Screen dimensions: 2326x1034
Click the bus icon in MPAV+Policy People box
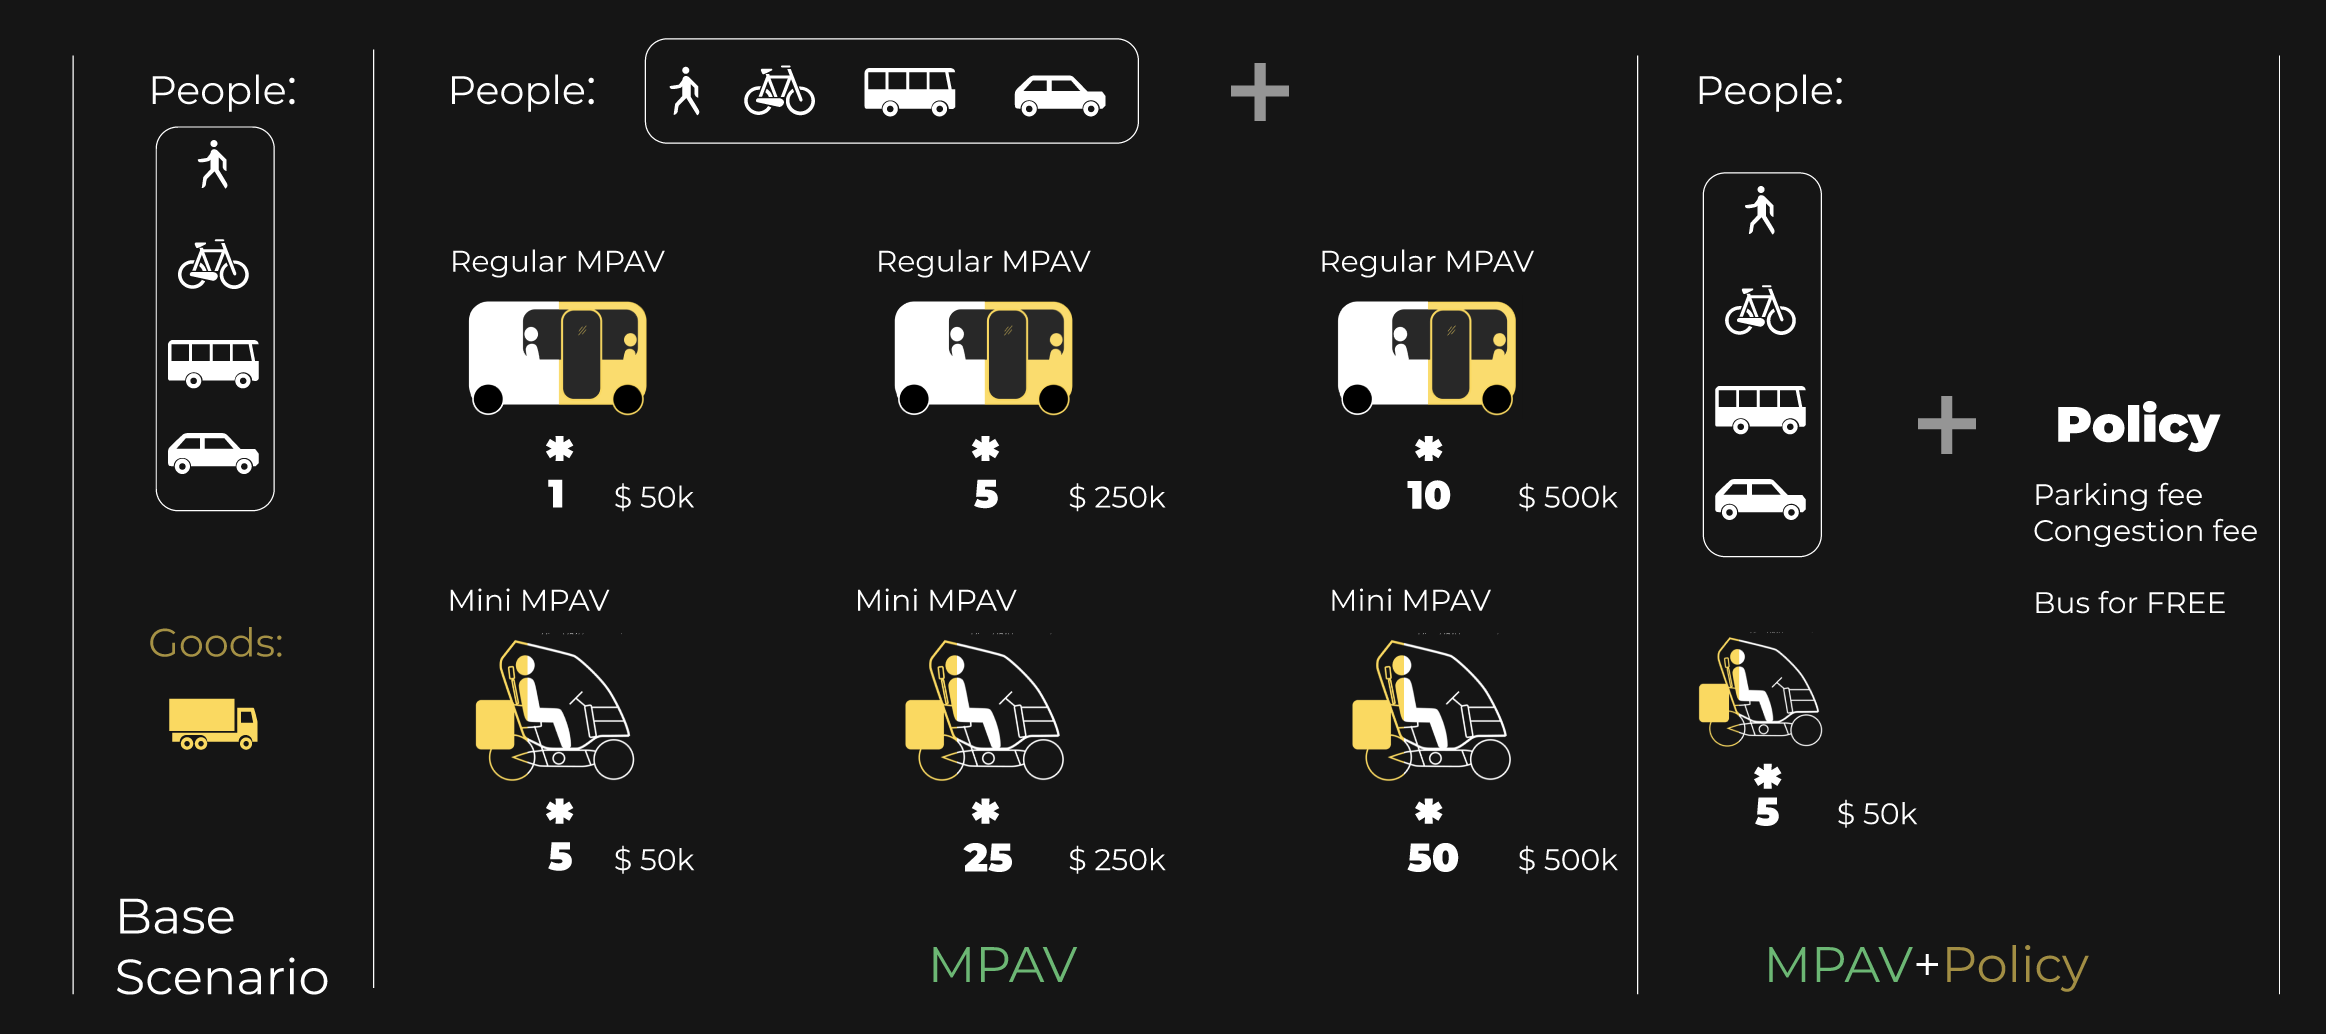[1760, 409]
